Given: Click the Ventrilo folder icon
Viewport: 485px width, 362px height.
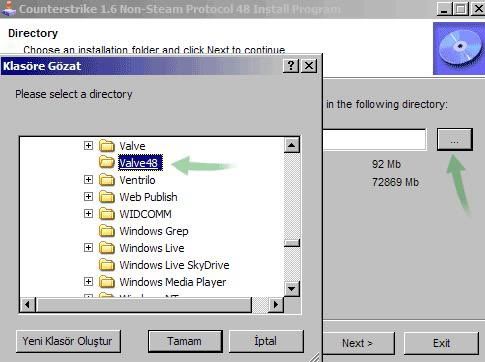Looking at the screenshot, I should [x=107, y=180].
